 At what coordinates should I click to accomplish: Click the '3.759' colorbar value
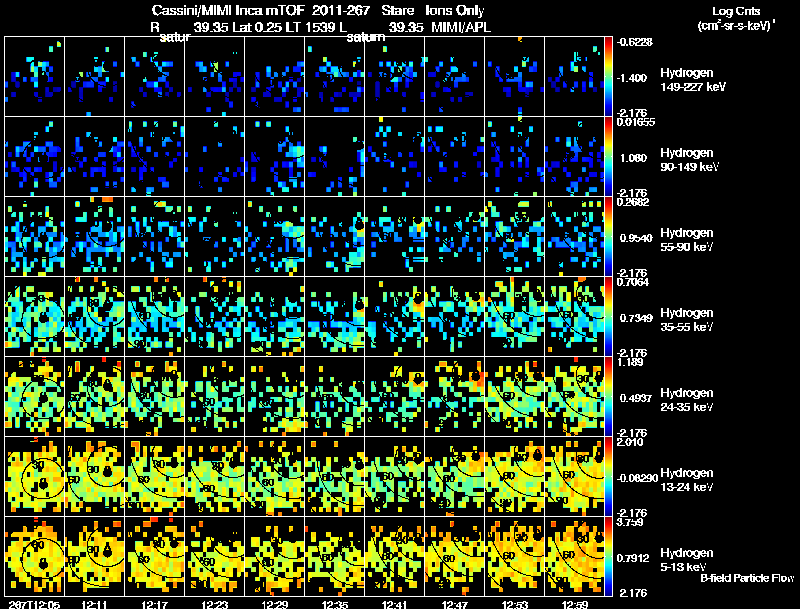click(630, 522)
